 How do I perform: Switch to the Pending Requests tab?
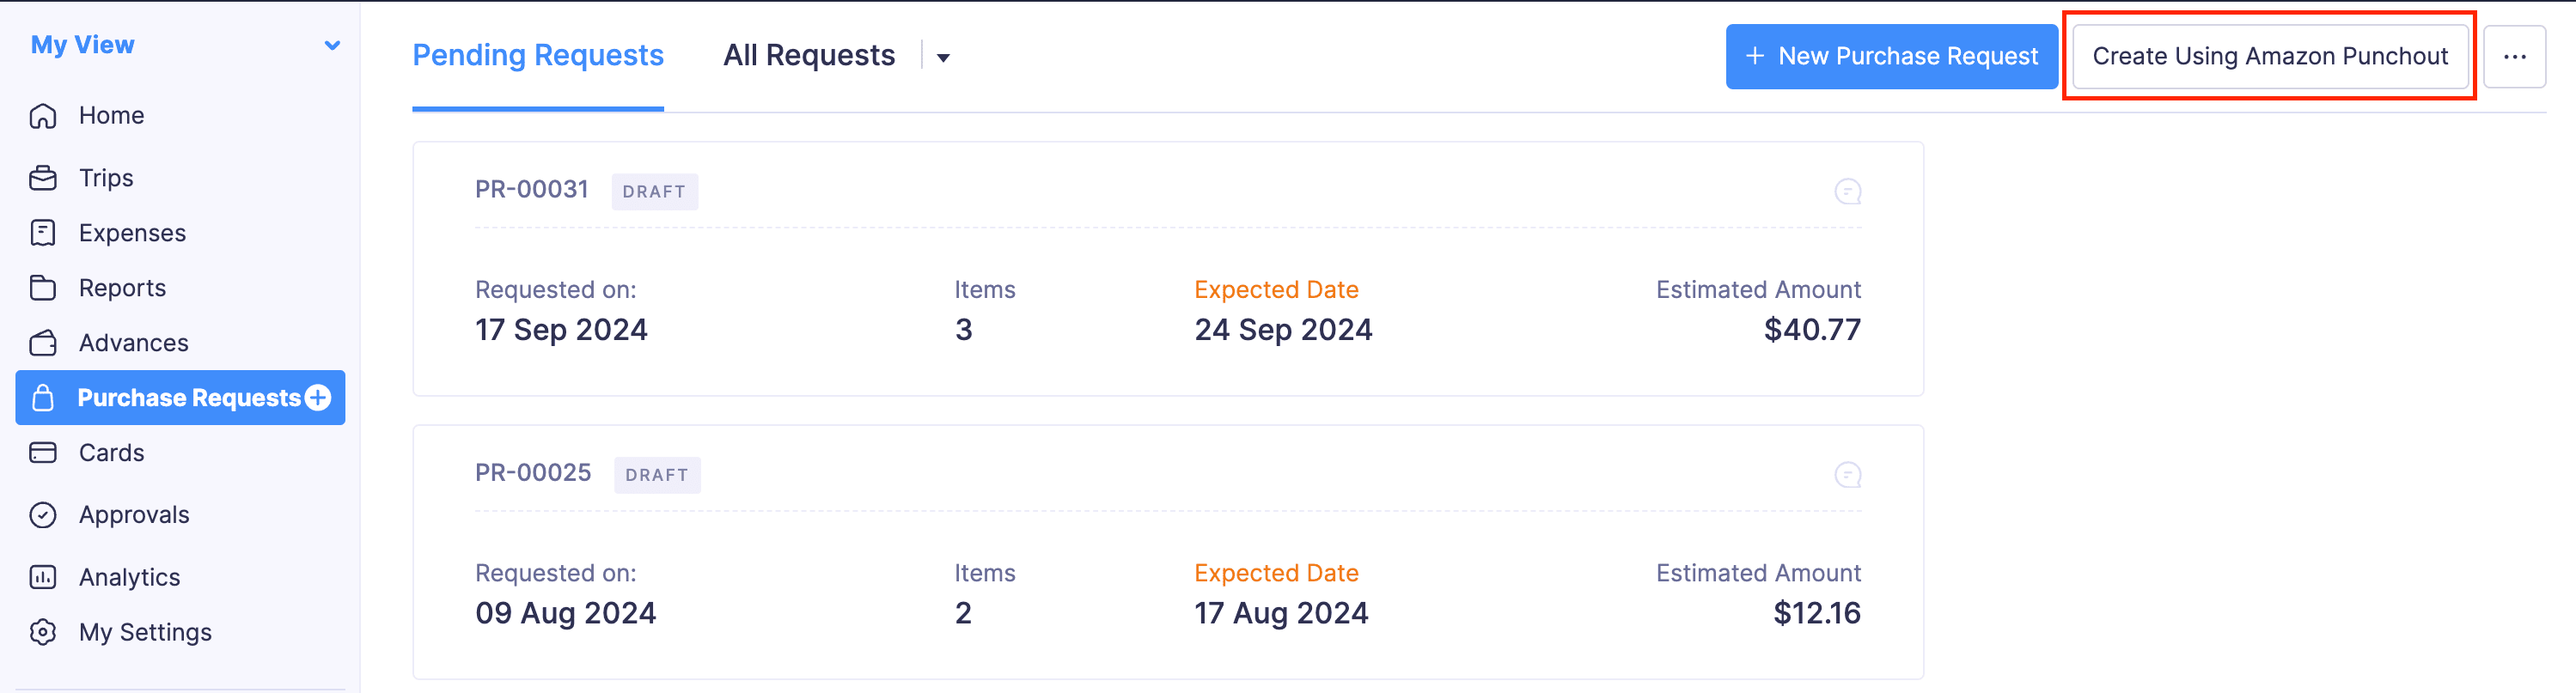(537, 55)
